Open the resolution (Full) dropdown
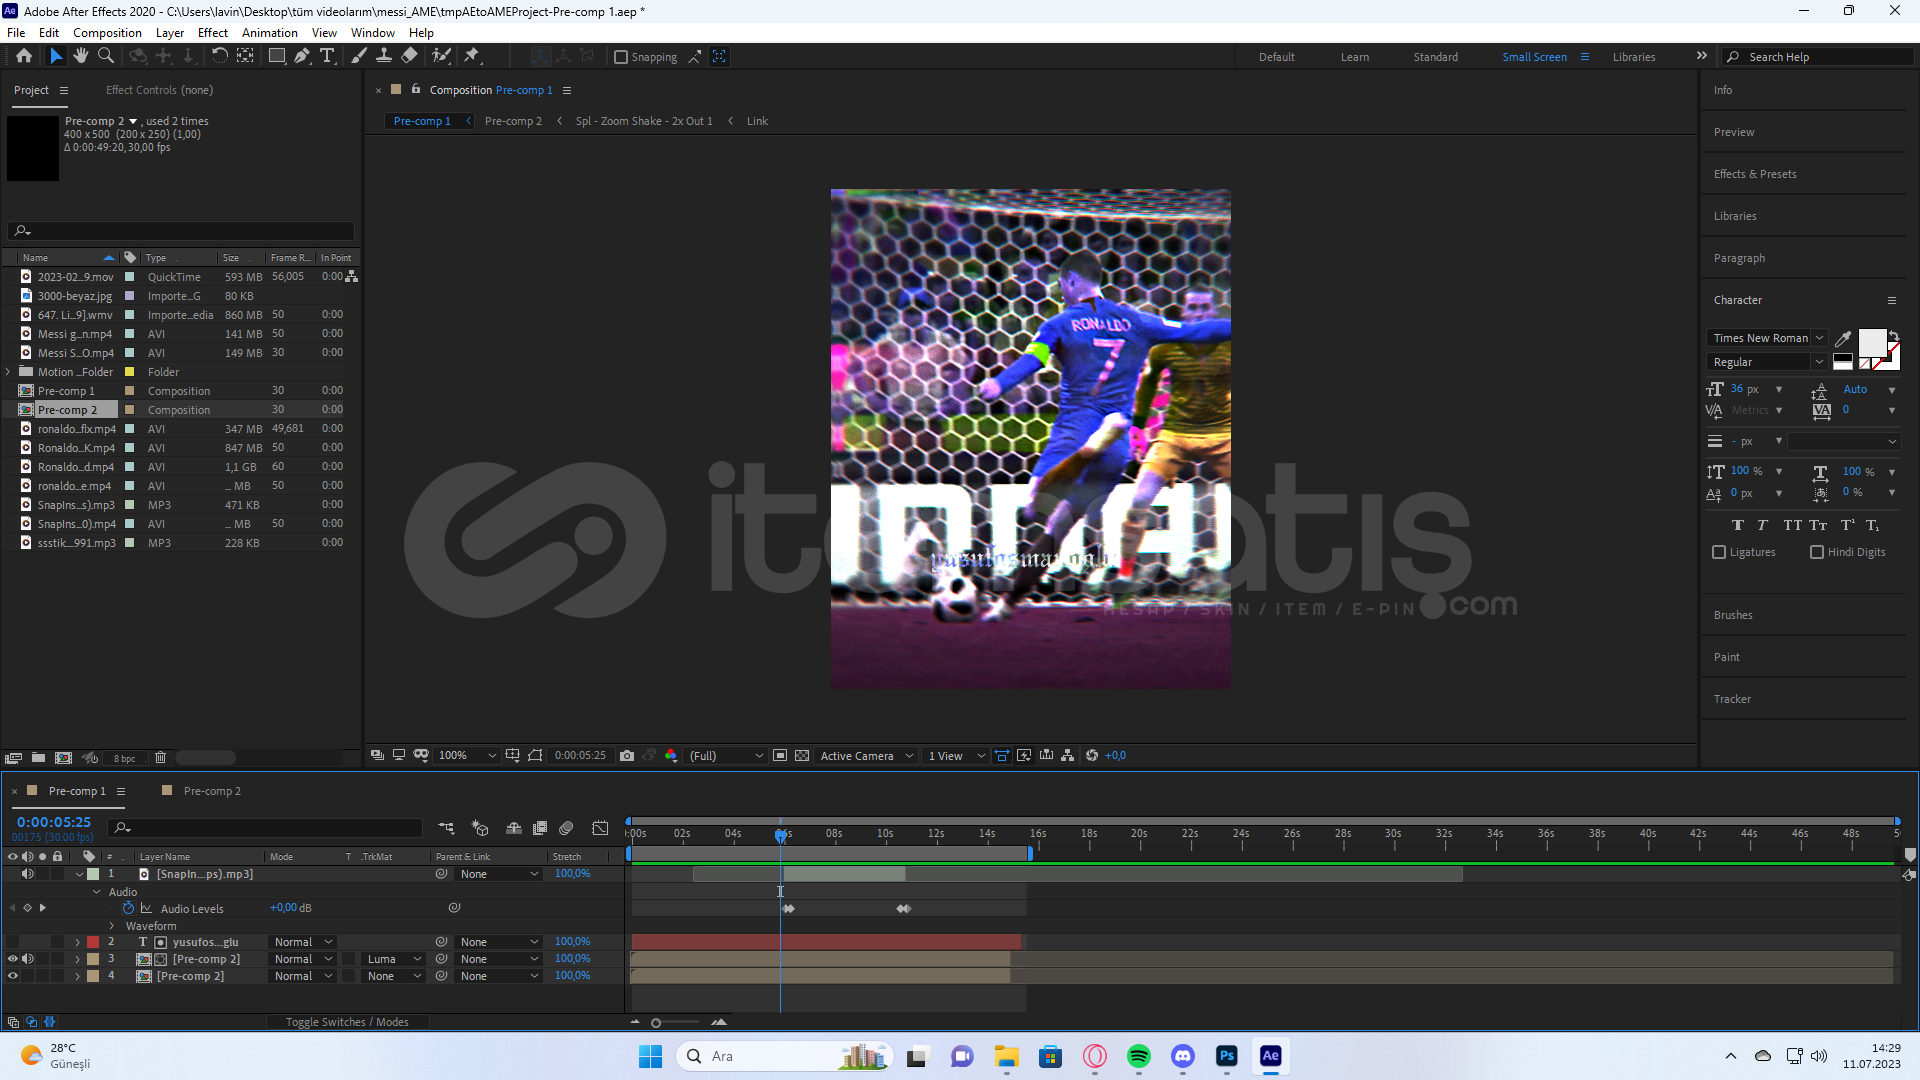 pos(726,756)
